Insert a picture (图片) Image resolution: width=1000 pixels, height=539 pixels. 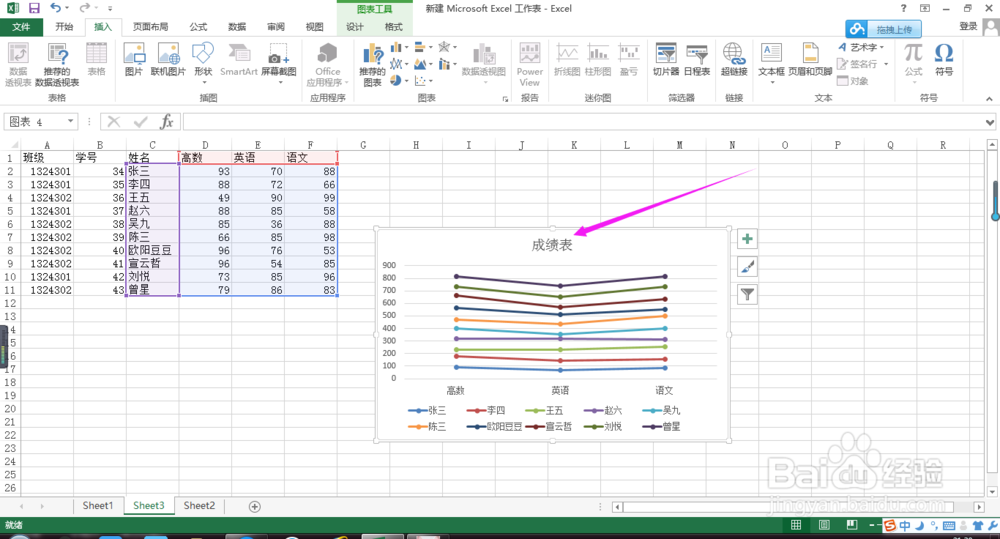click(134, 60)
